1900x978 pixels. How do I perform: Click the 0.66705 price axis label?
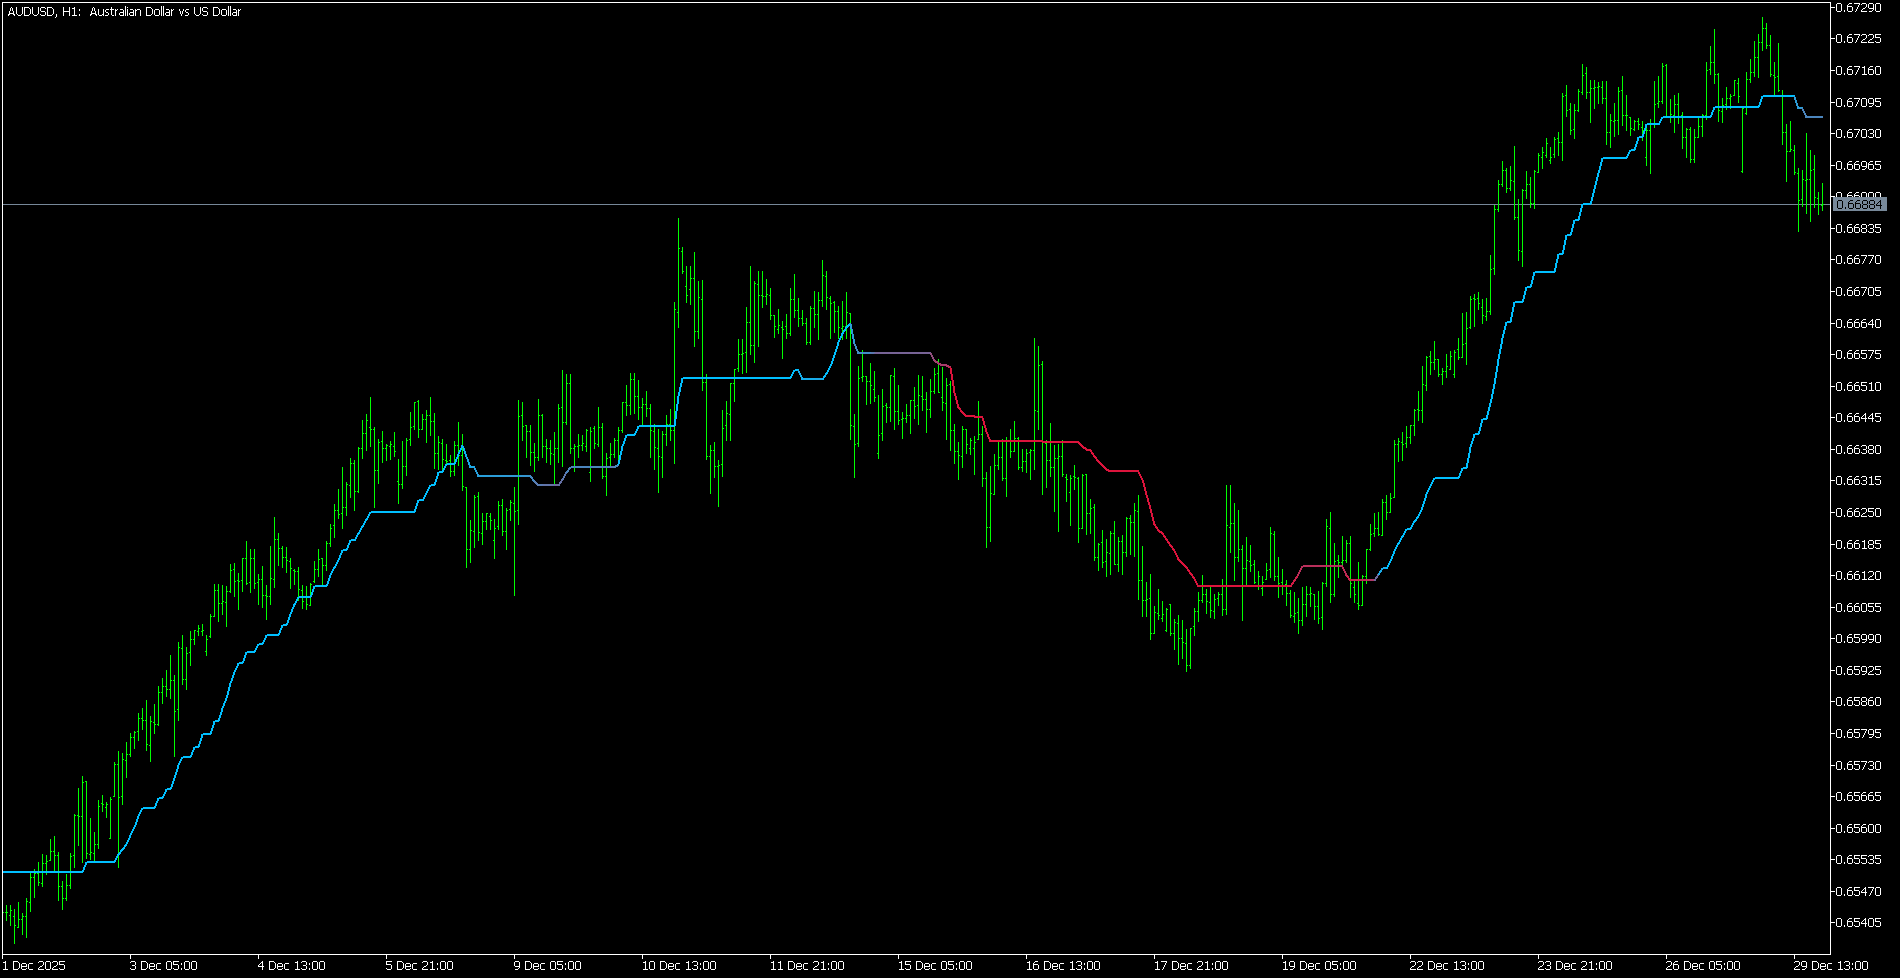[x=1860, y=292]
